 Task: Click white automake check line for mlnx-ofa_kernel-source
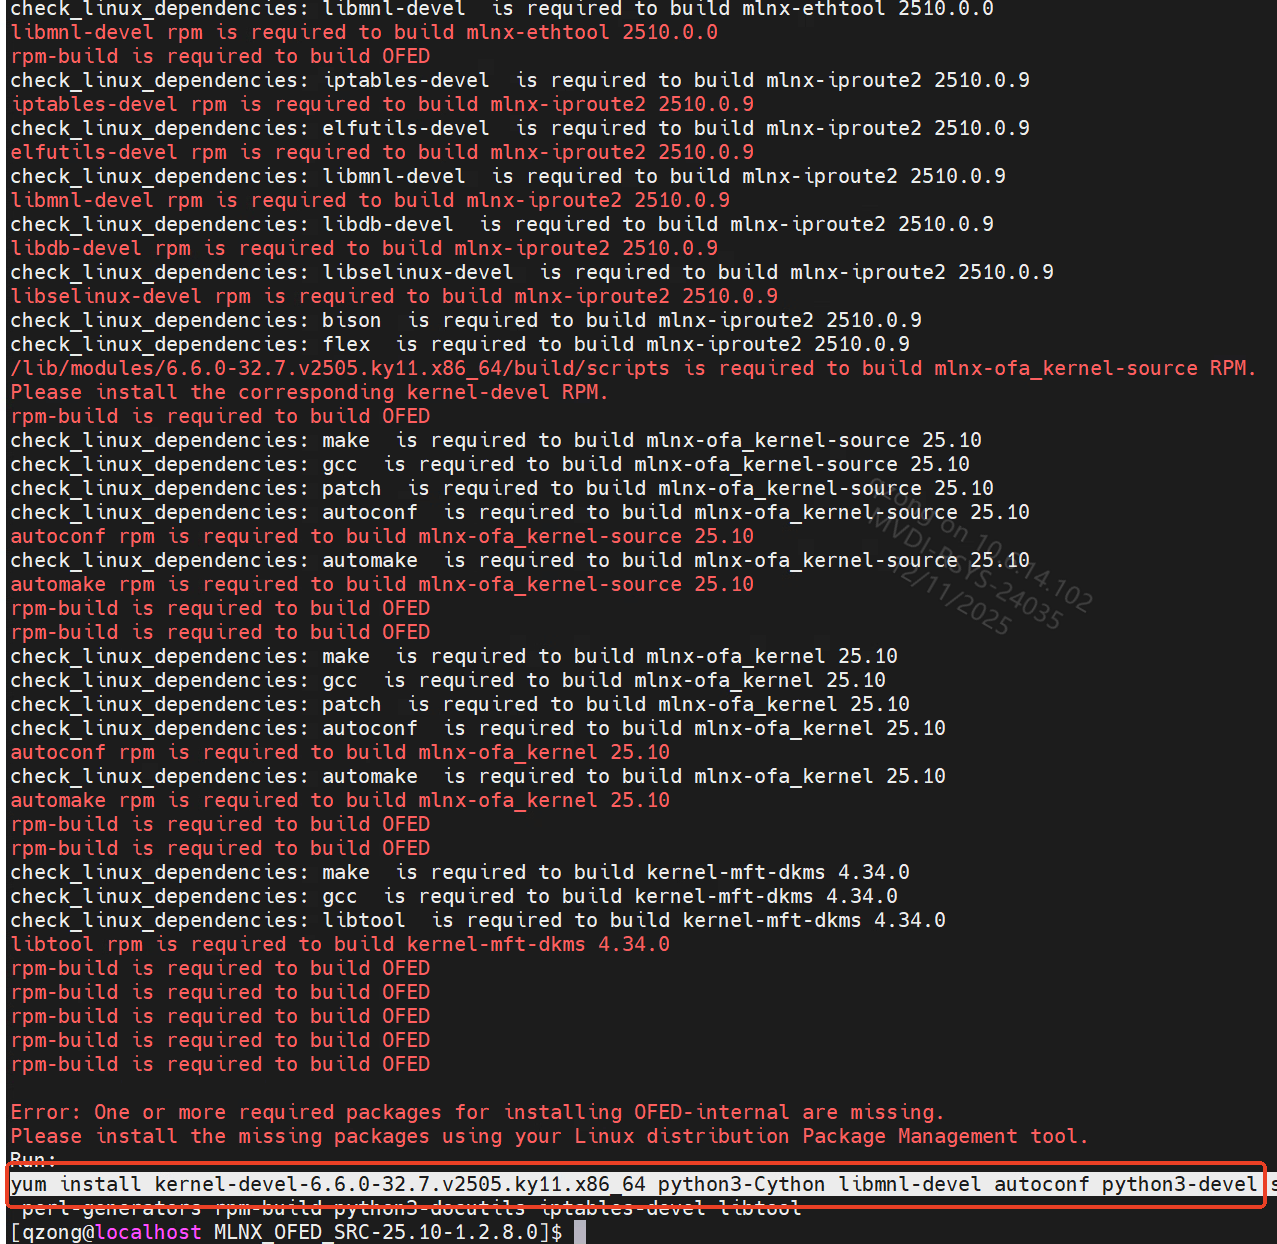[x=520, y=560]
